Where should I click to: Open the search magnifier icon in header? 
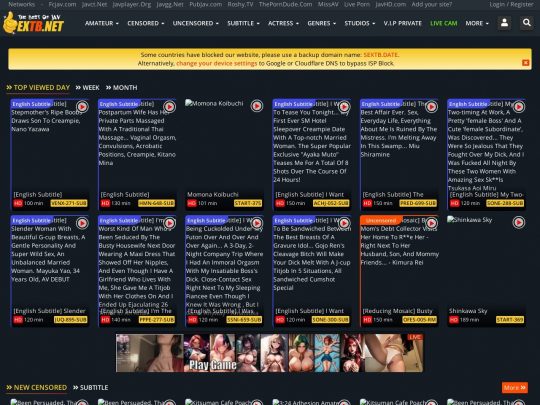[527, 23]
